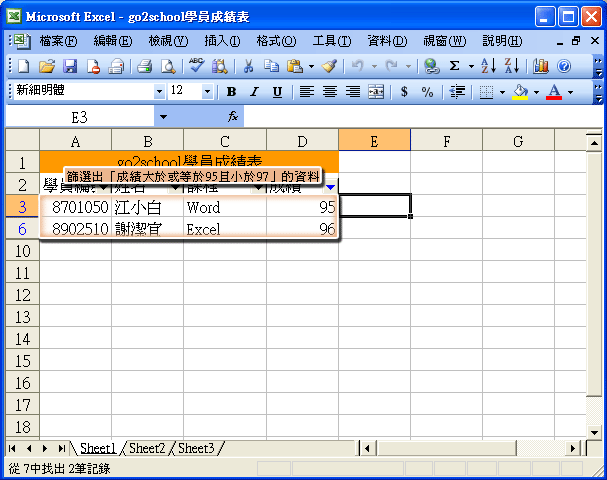Toggle Bold formatting
Screen dimensions: 607x480
(231, 91)
